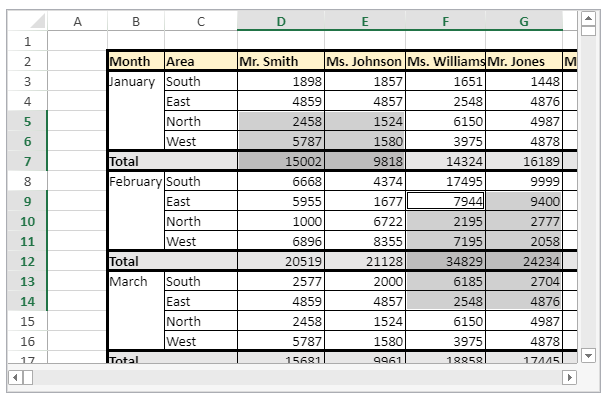Viewport: 608px width, 399px height.
Task: Click the Month header cell
Action: point(136,61)
